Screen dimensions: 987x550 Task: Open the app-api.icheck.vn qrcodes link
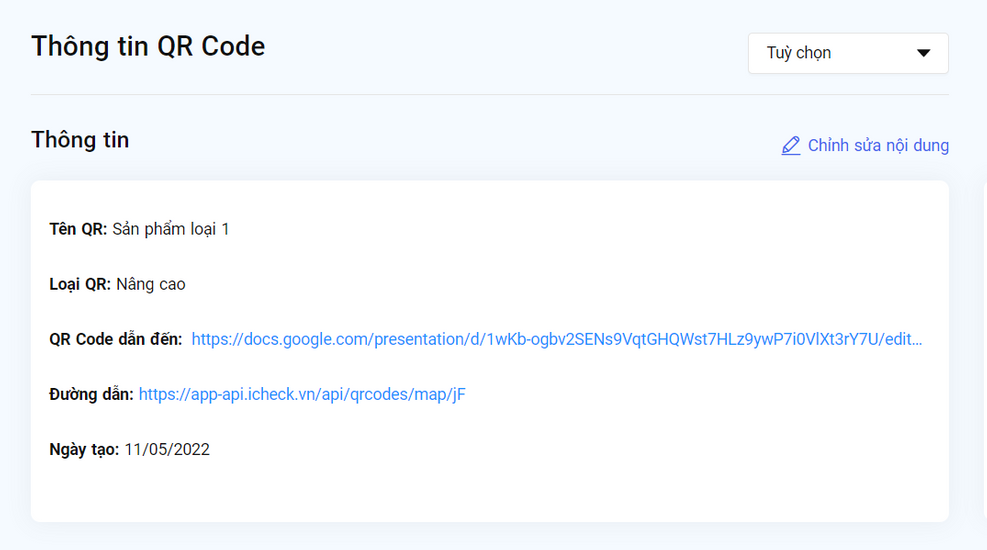pos(302,394)
